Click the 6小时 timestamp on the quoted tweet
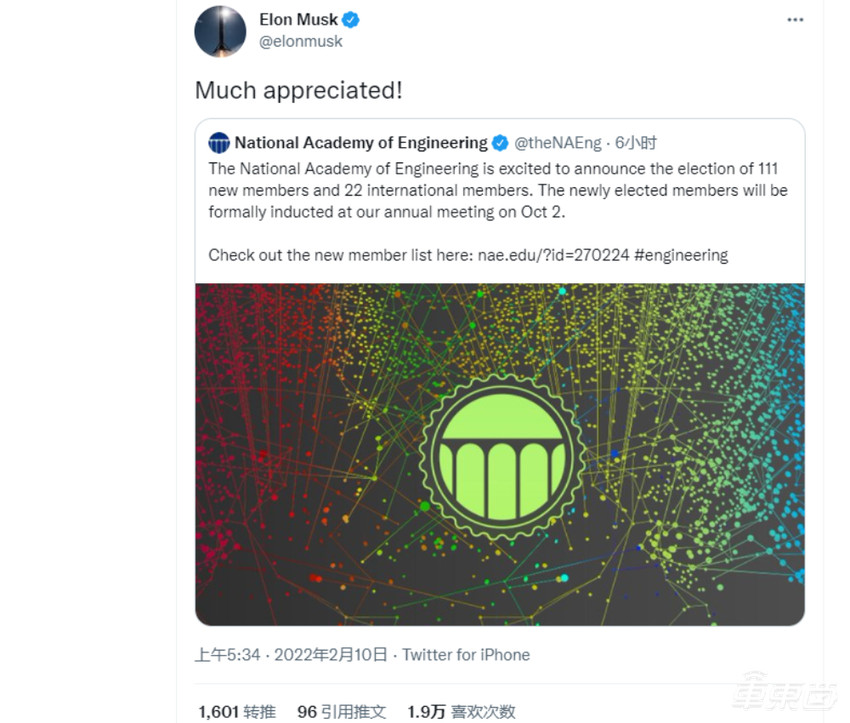The height and width of the screenshot is (723, 850). (636, 143)
